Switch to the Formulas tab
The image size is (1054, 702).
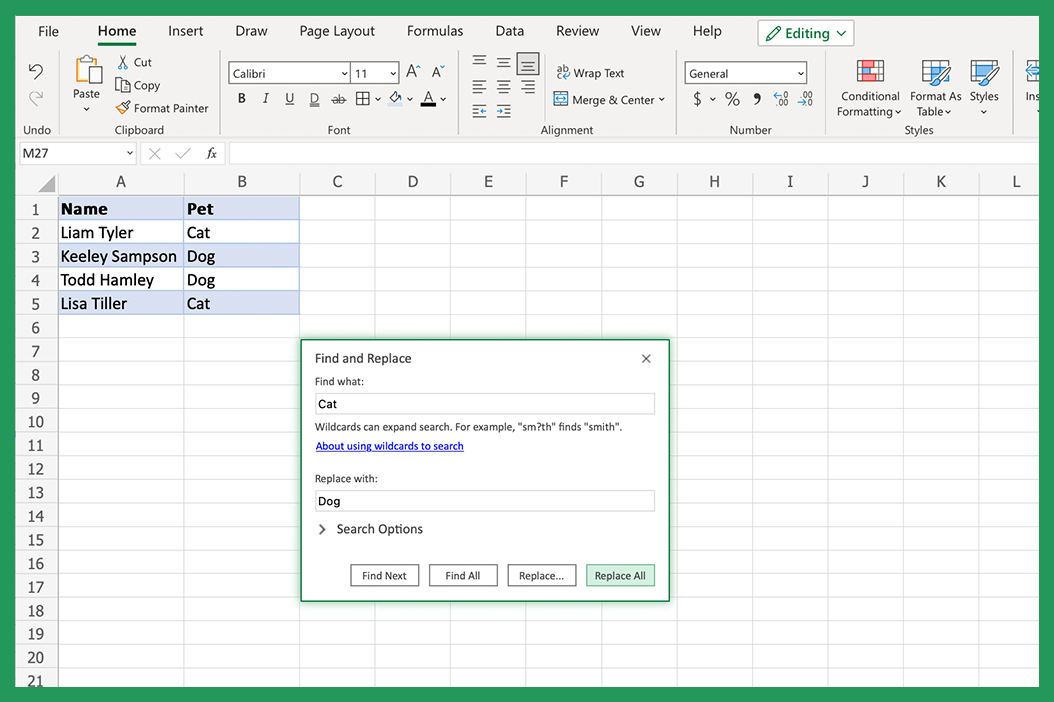(434, 31)
